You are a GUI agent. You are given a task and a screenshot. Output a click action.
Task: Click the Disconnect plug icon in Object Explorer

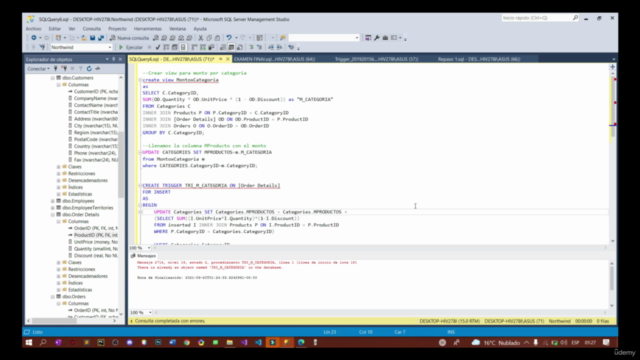[64, 69]
